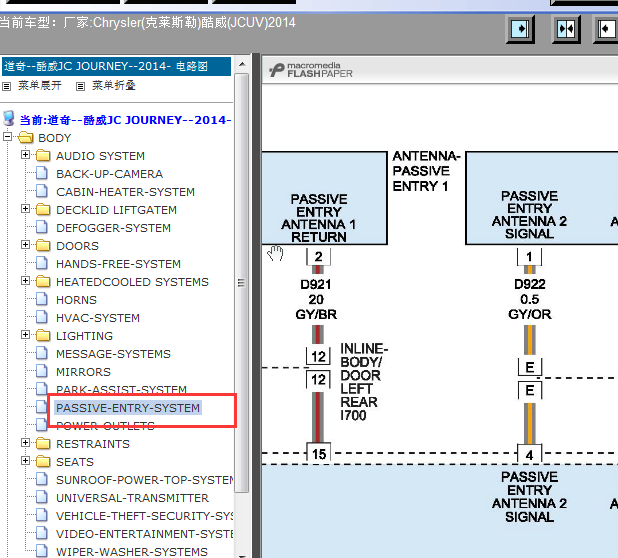
Task: Click the 菜单展开 expand-all link
Action: [40, 86]
